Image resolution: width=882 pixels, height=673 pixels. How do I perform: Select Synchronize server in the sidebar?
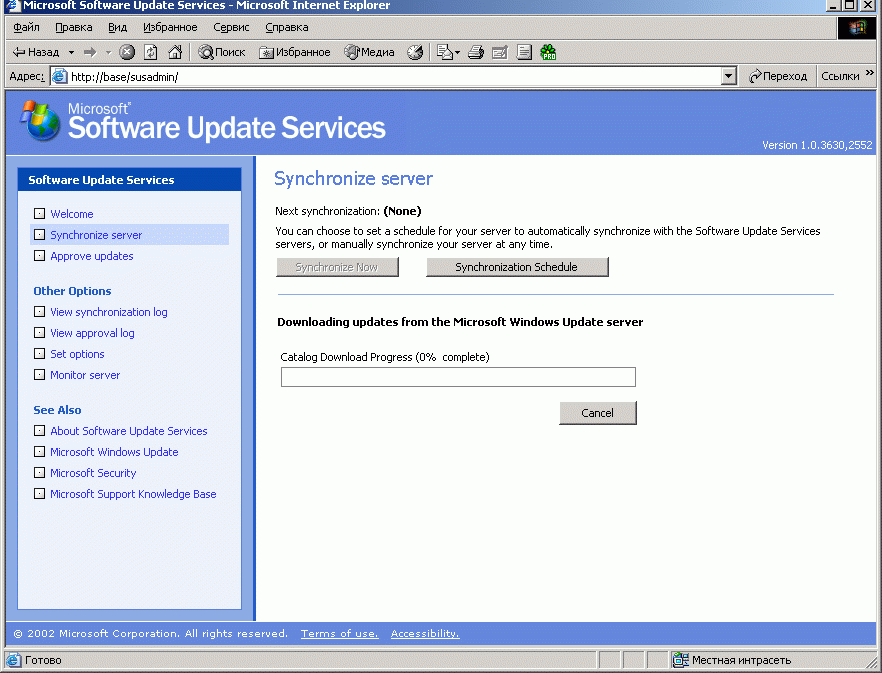click(x=96, y=235)
